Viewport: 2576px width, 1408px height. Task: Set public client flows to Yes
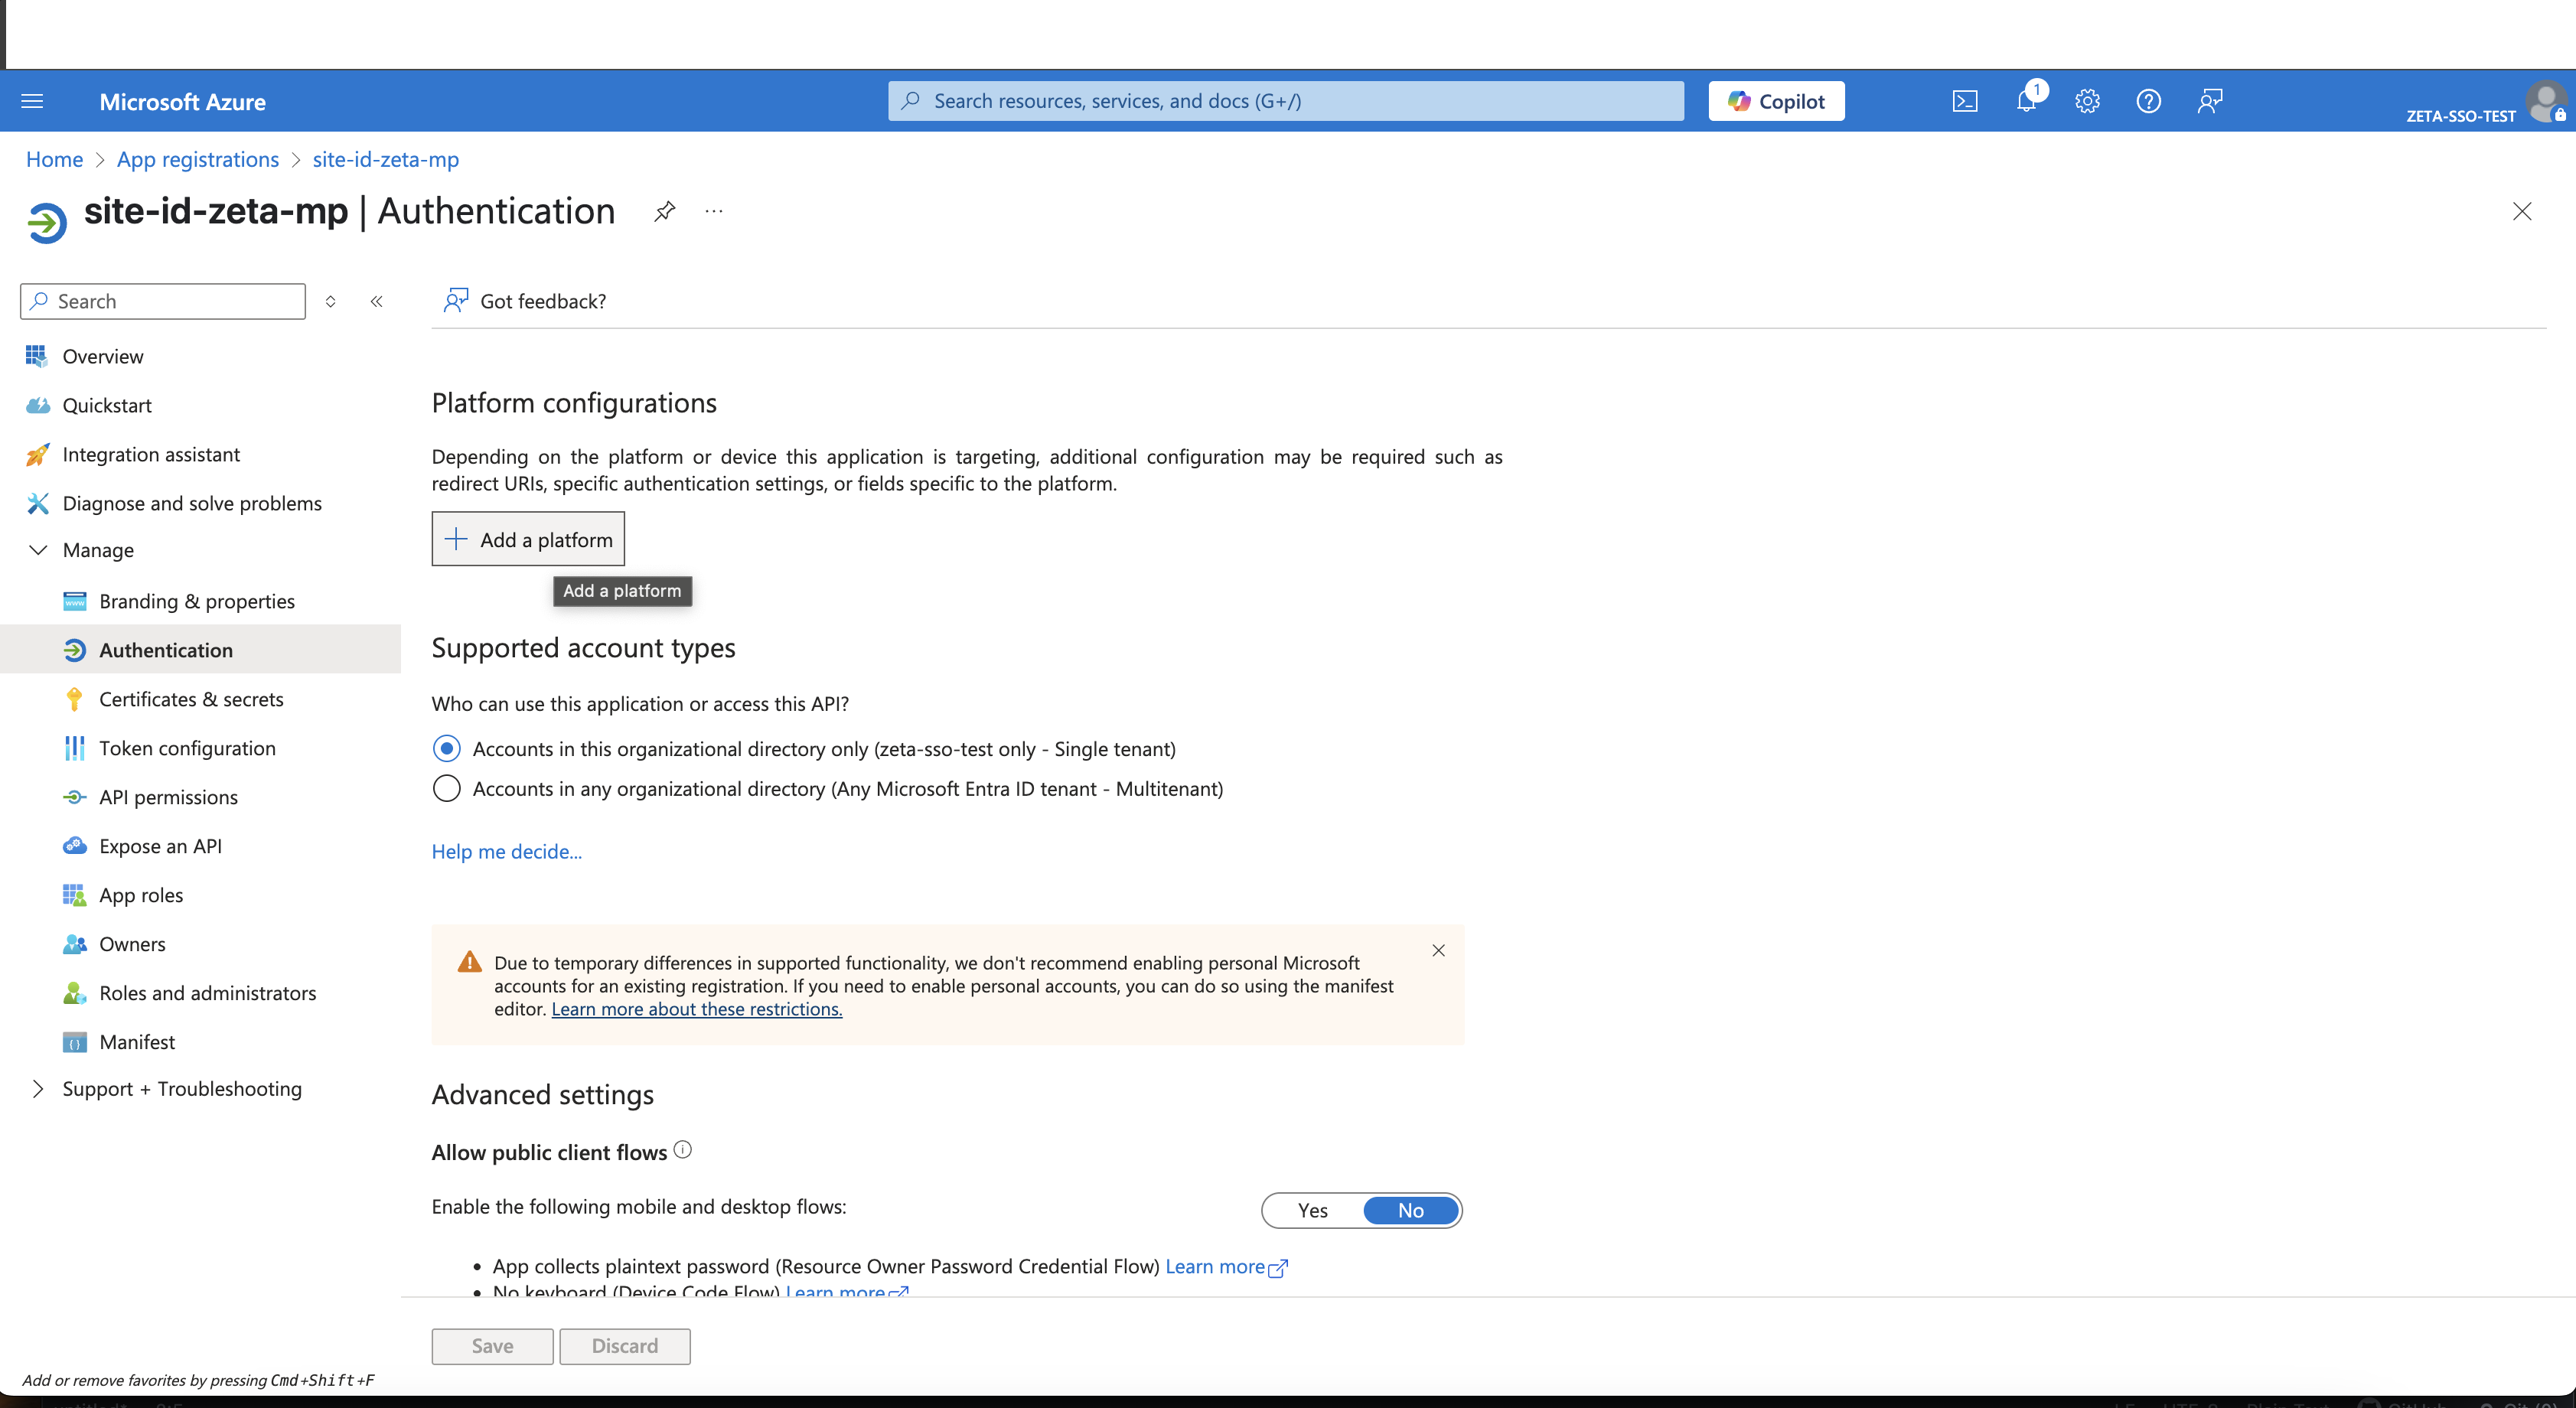click(x=1313, y=1210)
